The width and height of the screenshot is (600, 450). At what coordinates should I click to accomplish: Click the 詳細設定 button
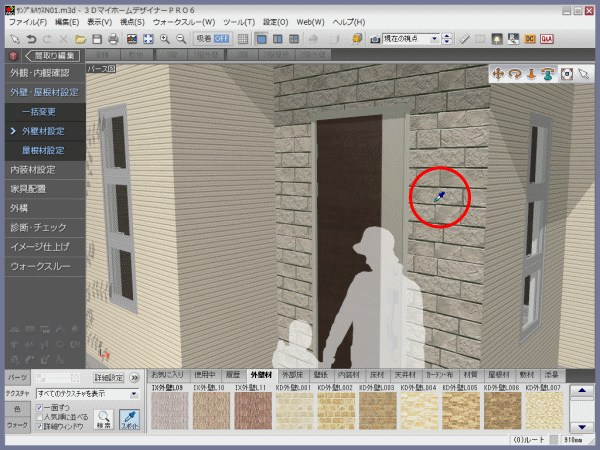(x=109, y=378)
